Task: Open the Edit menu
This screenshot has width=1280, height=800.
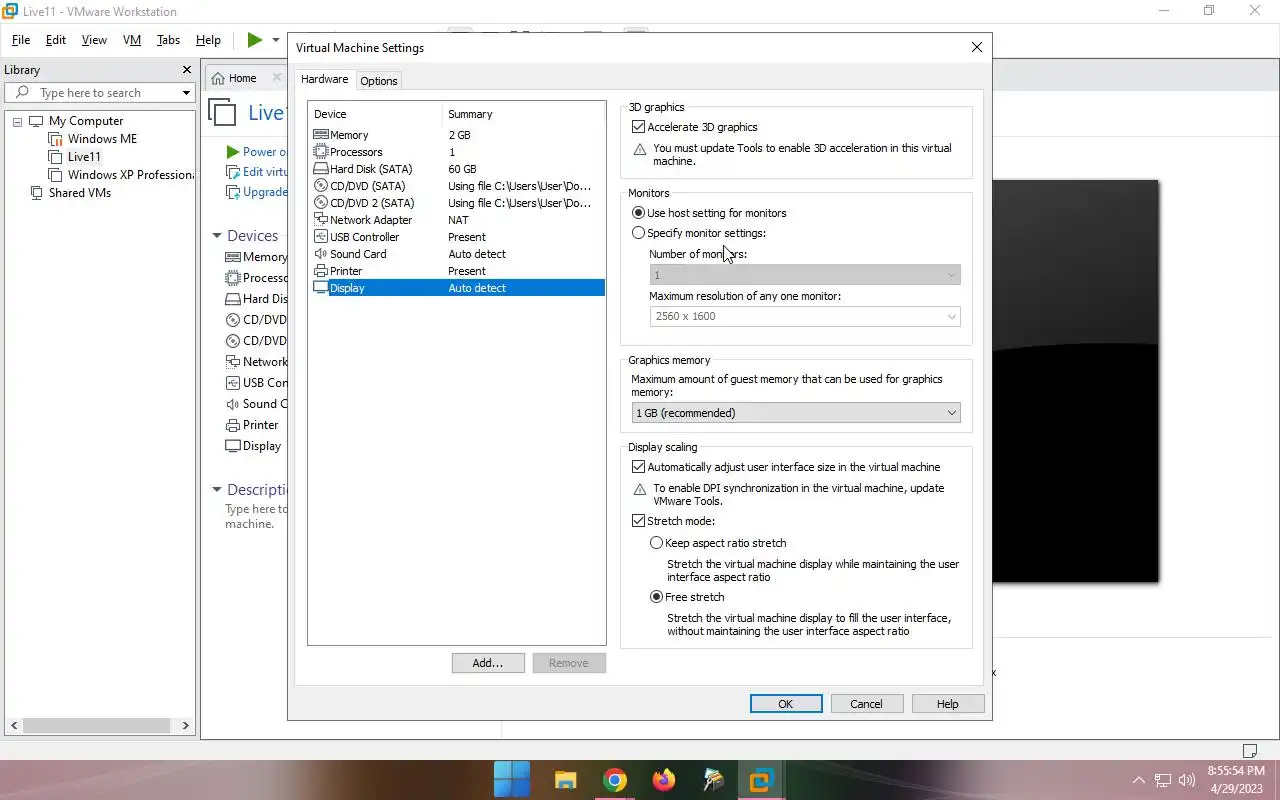Action: tap(56, 40)
